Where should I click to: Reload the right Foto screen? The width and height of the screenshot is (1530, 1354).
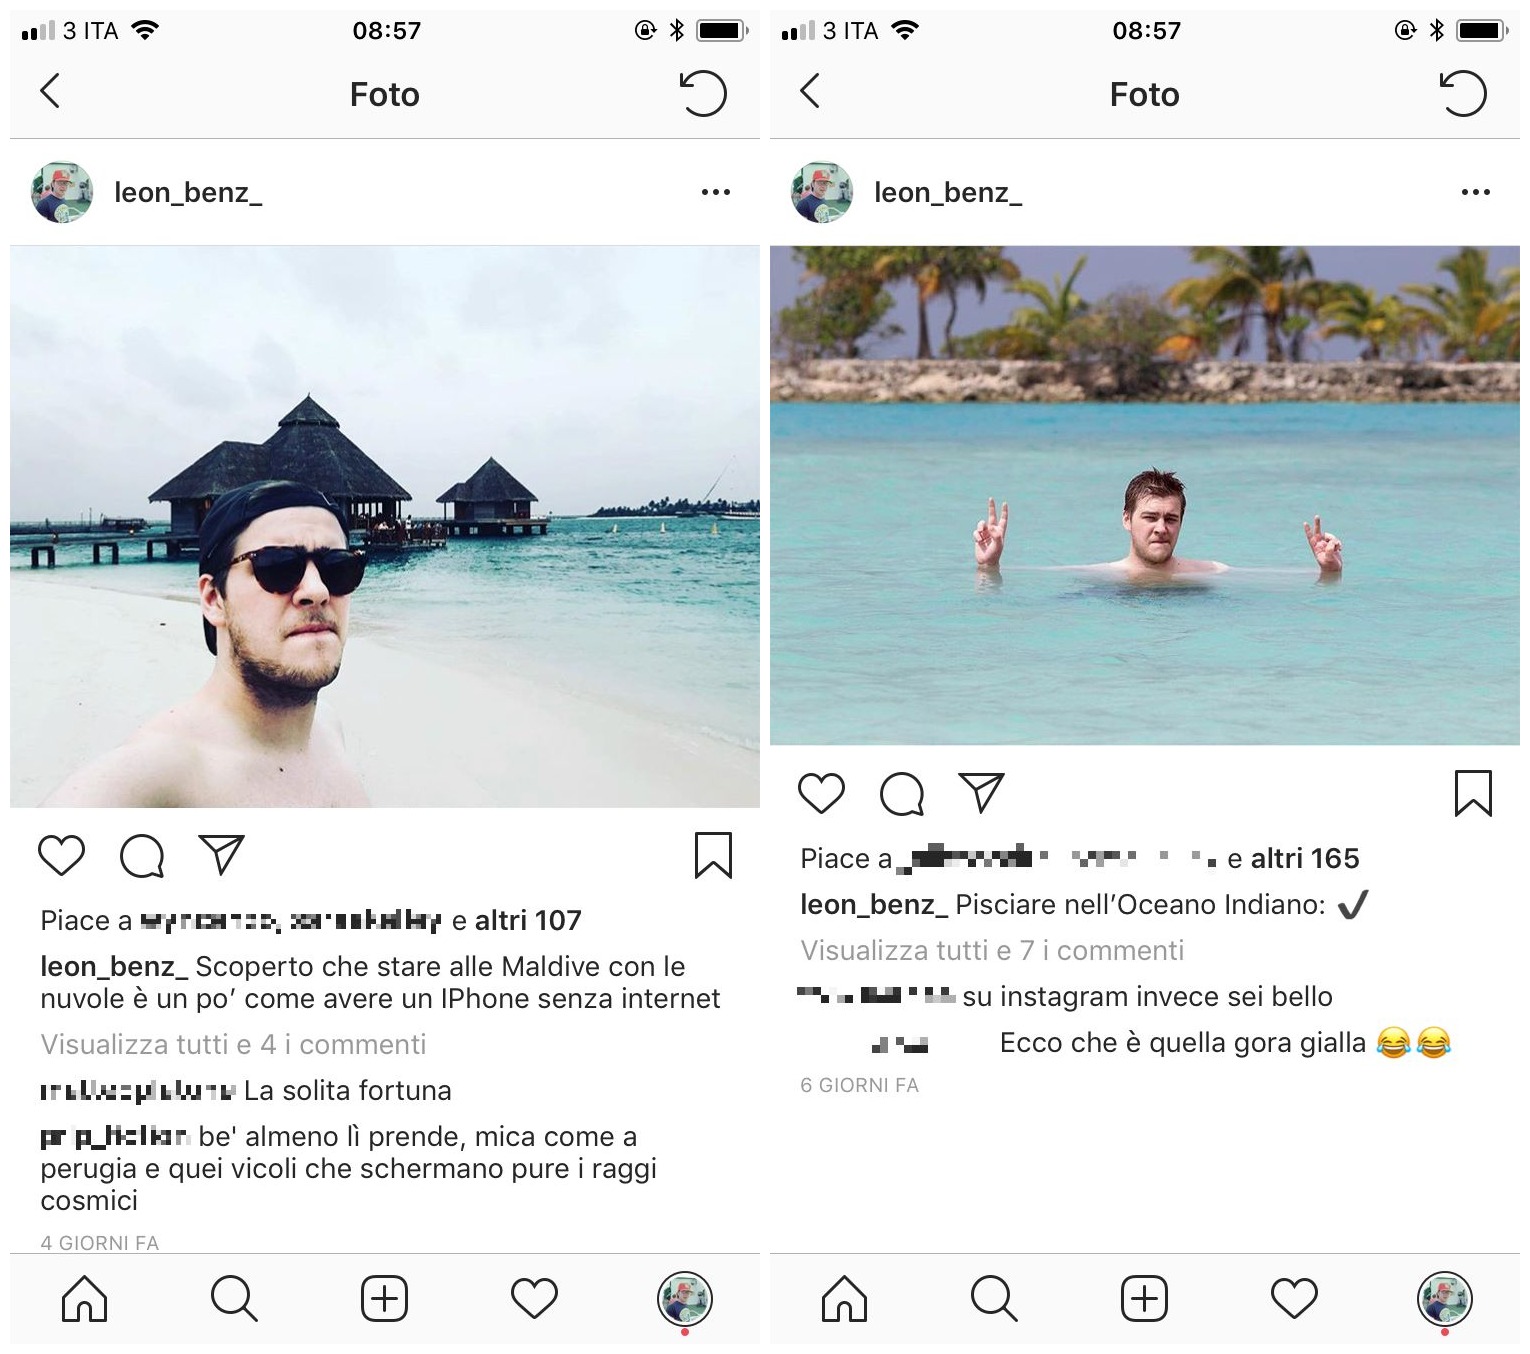[1463, 93]
